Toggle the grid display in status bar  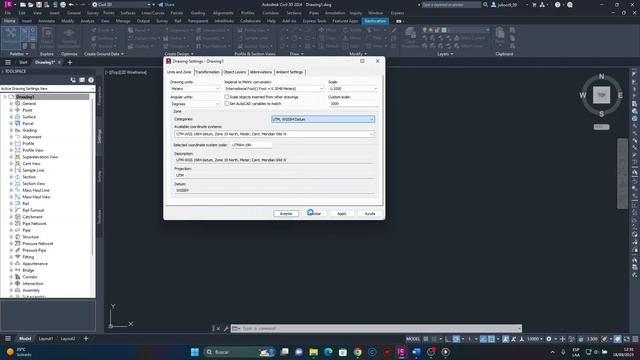pyautogui.click(x=426, y=339)
